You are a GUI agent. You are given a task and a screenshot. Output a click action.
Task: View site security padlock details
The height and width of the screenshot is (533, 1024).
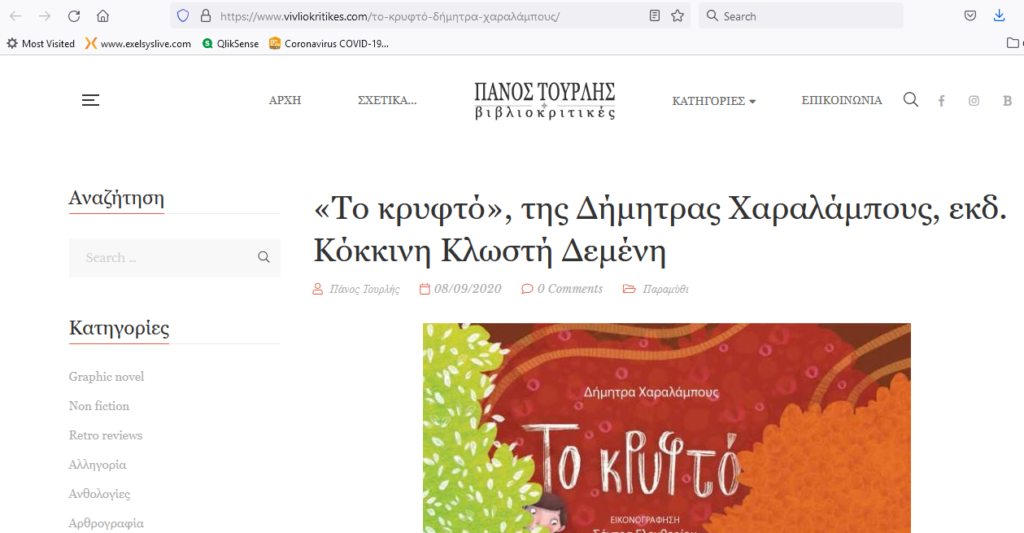[x=206, y=16]
